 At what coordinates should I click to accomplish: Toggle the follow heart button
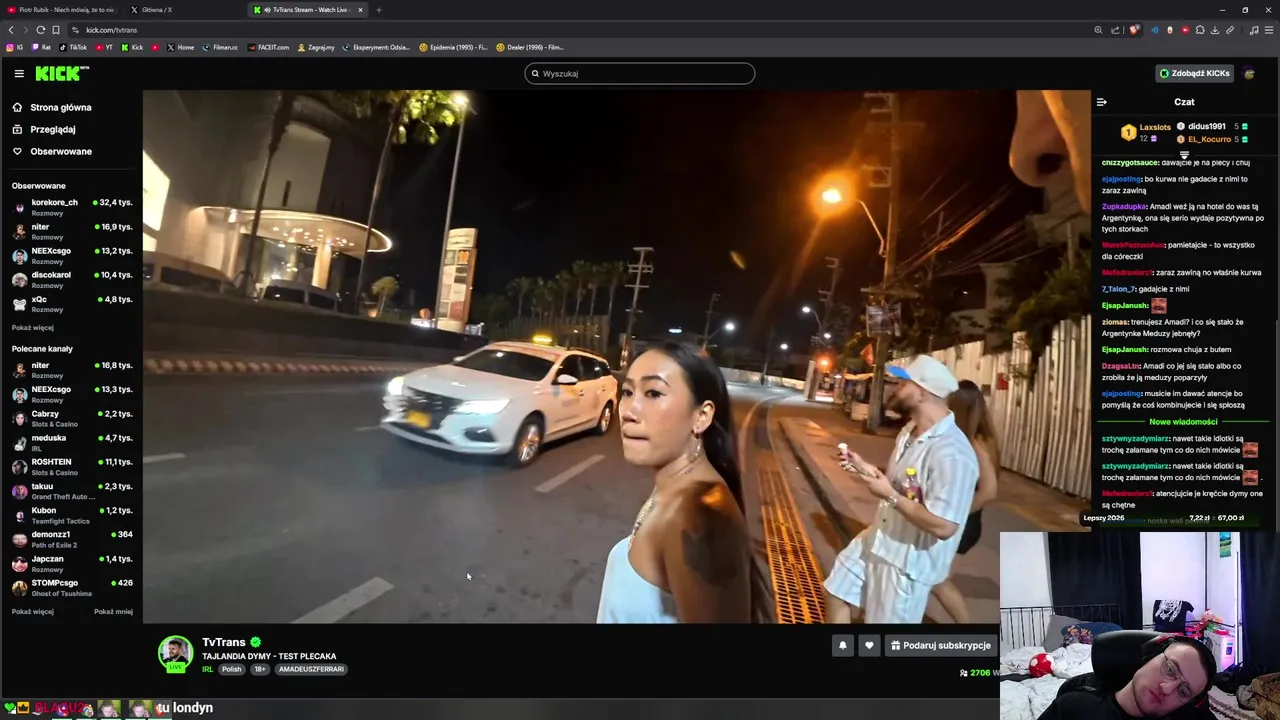869,646
